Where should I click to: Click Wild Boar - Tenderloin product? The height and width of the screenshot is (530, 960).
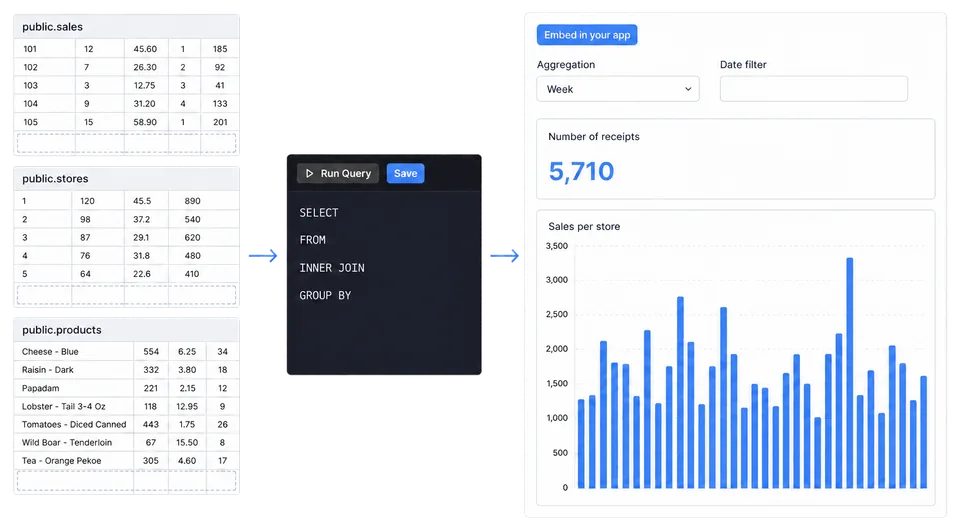click(x=67, y=442)
